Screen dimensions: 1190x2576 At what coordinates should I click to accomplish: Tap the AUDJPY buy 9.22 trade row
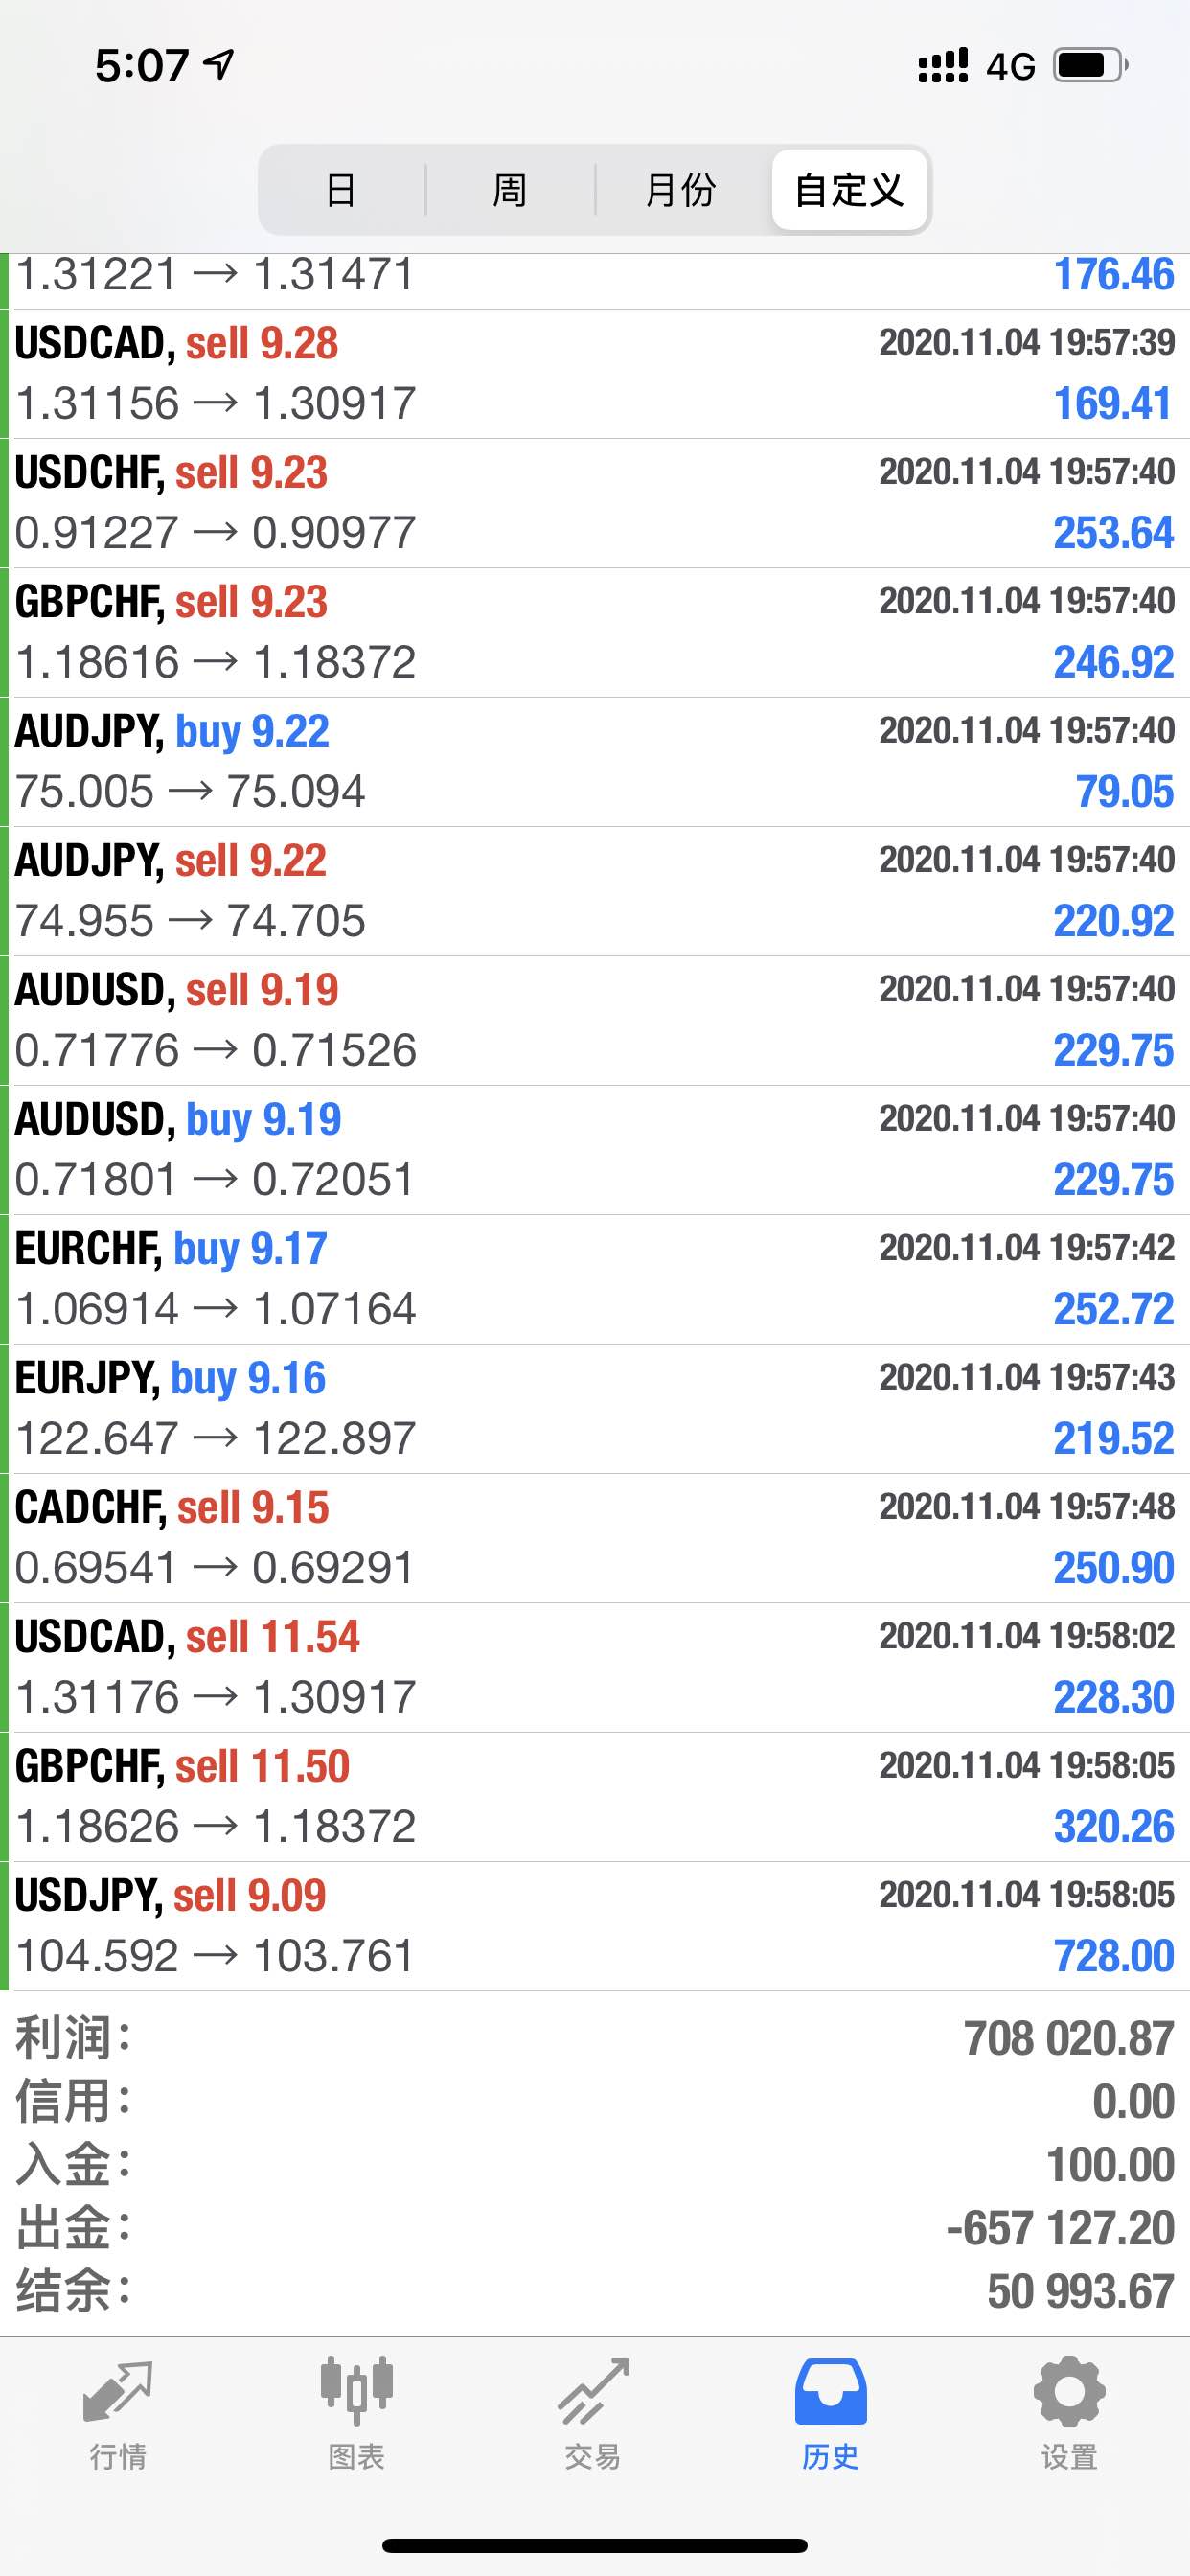pyautogui.click(x=595, y=762)
